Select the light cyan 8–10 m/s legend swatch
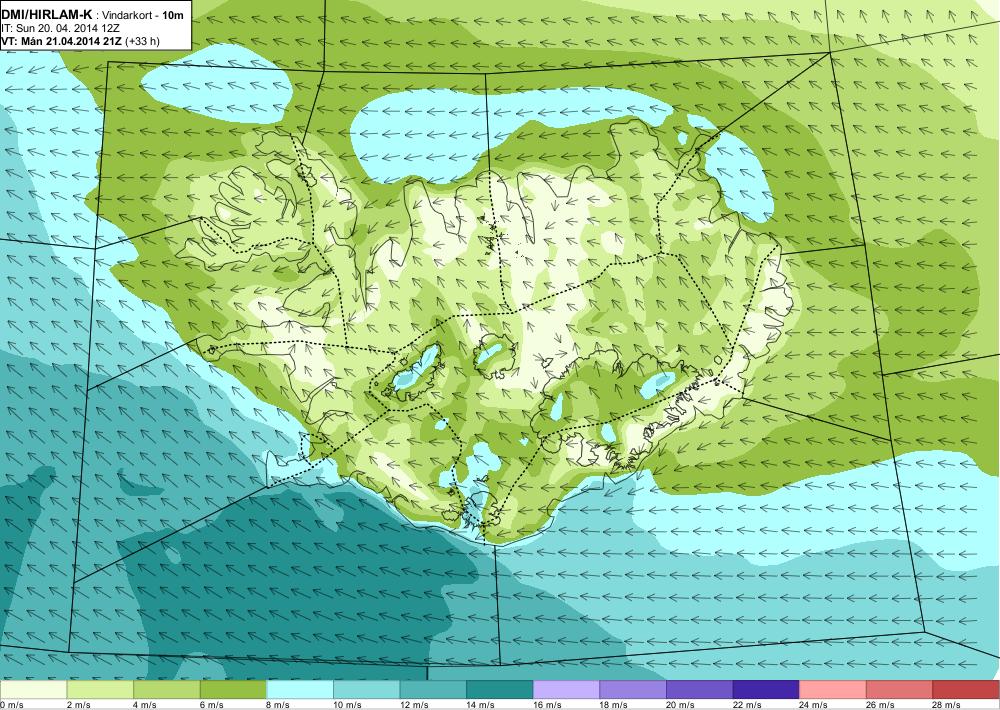This screenshot has height=710, width=1000. click(300, 690)
